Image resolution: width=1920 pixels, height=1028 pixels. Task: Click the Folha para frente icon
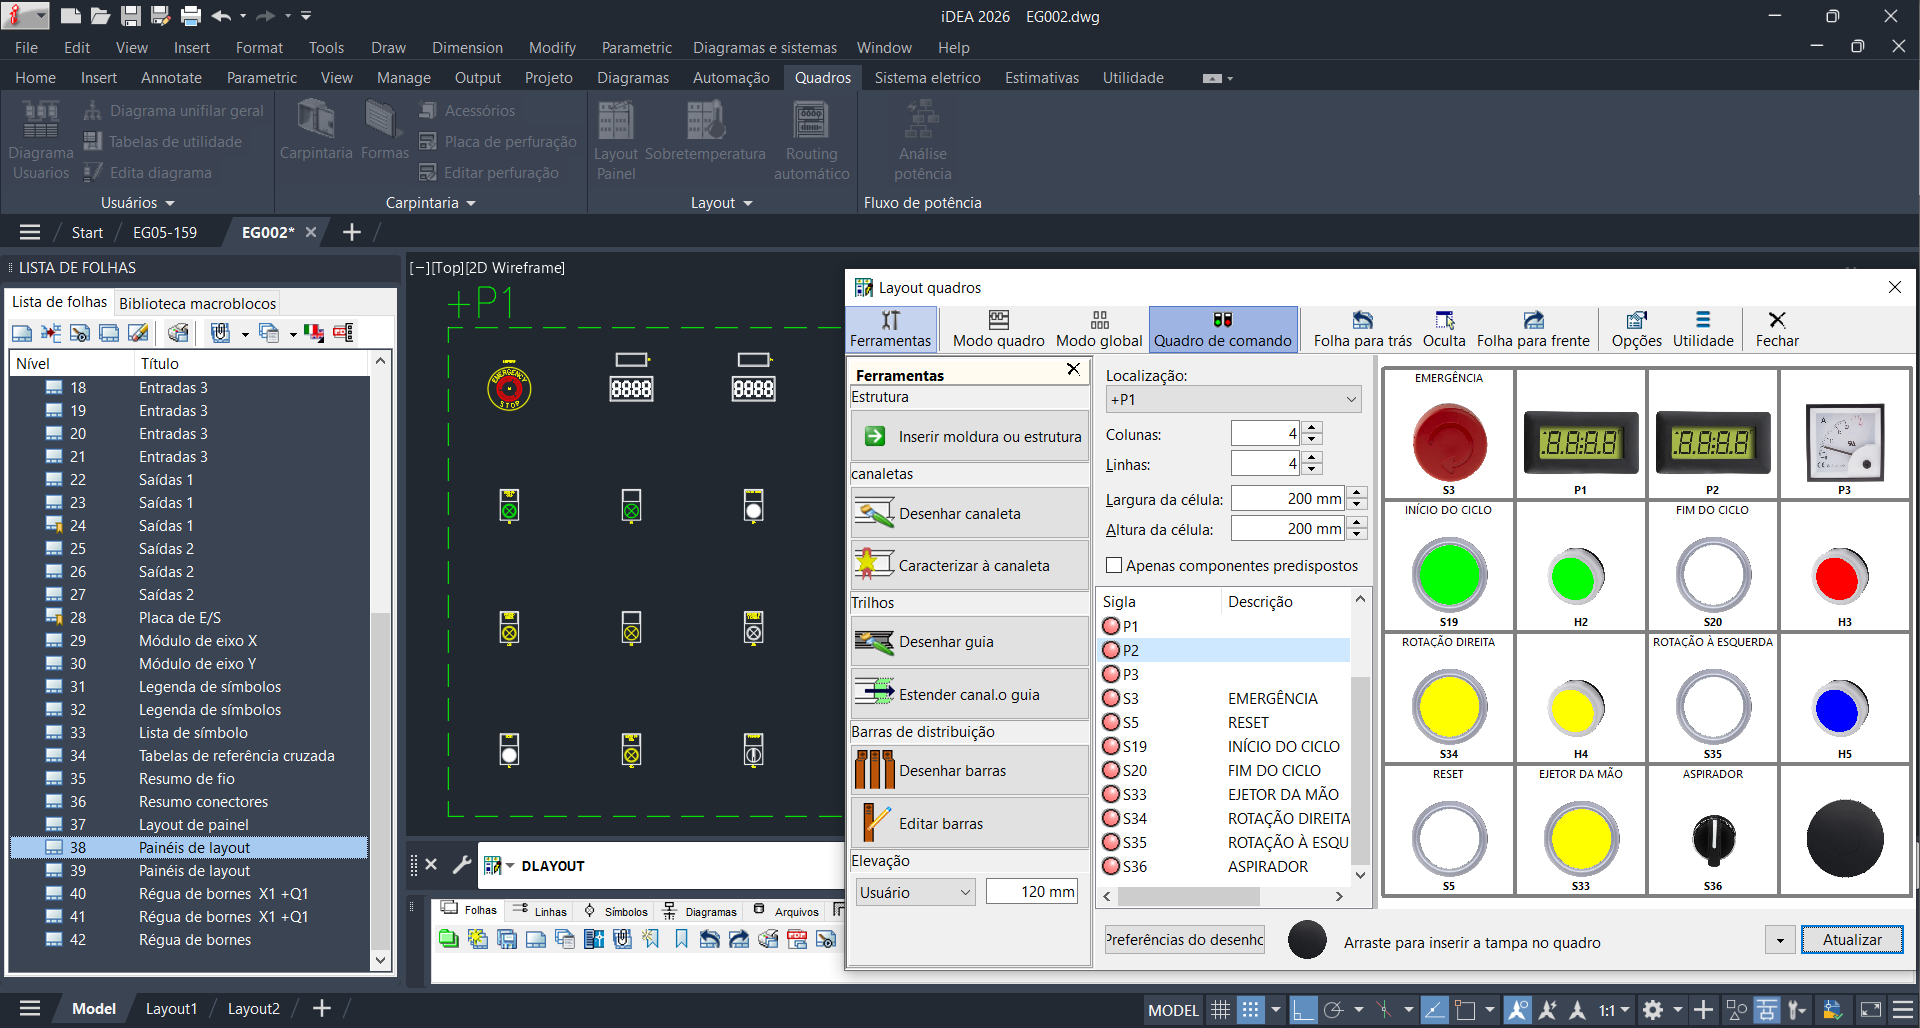tap(1532, 320)
